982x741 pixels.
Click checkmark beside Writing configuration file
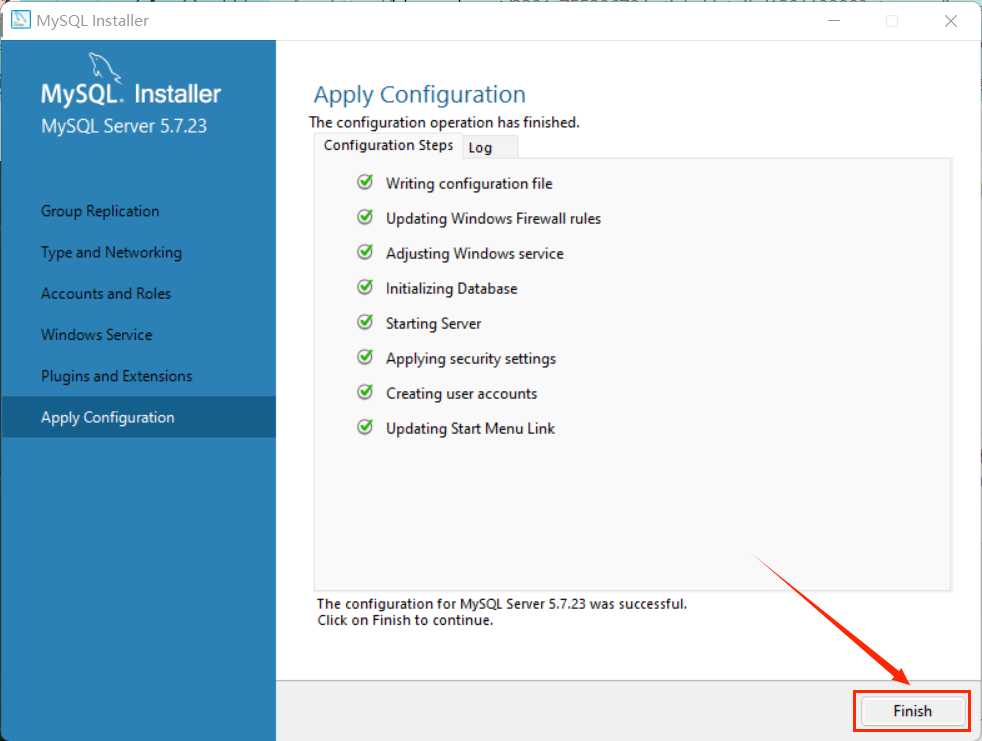tap(365, 182)
